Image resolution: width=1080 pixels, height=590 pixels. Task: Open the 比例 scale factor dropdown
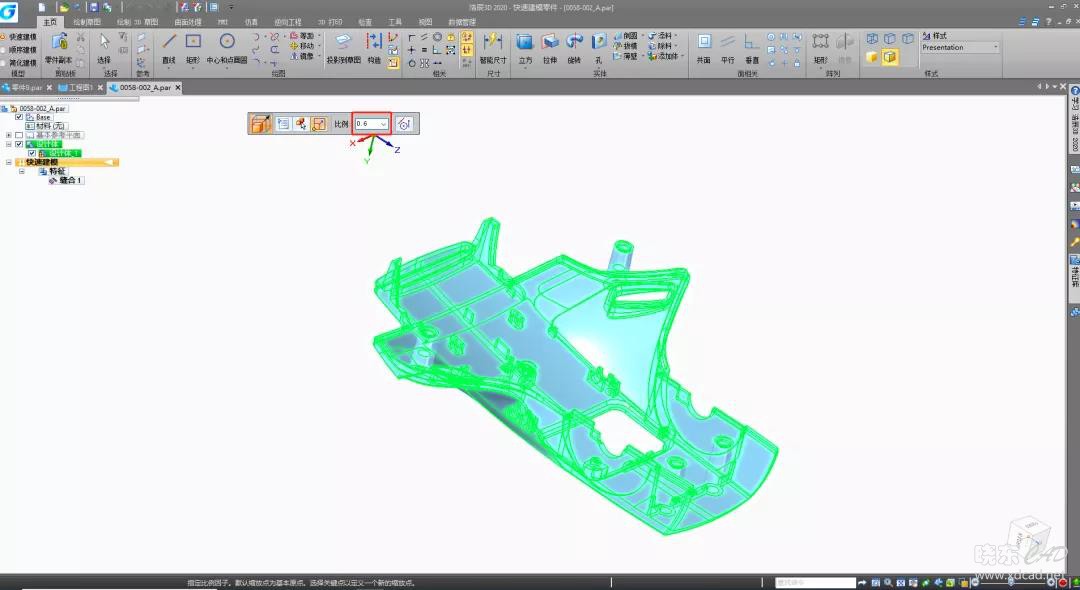coord(383,124)
